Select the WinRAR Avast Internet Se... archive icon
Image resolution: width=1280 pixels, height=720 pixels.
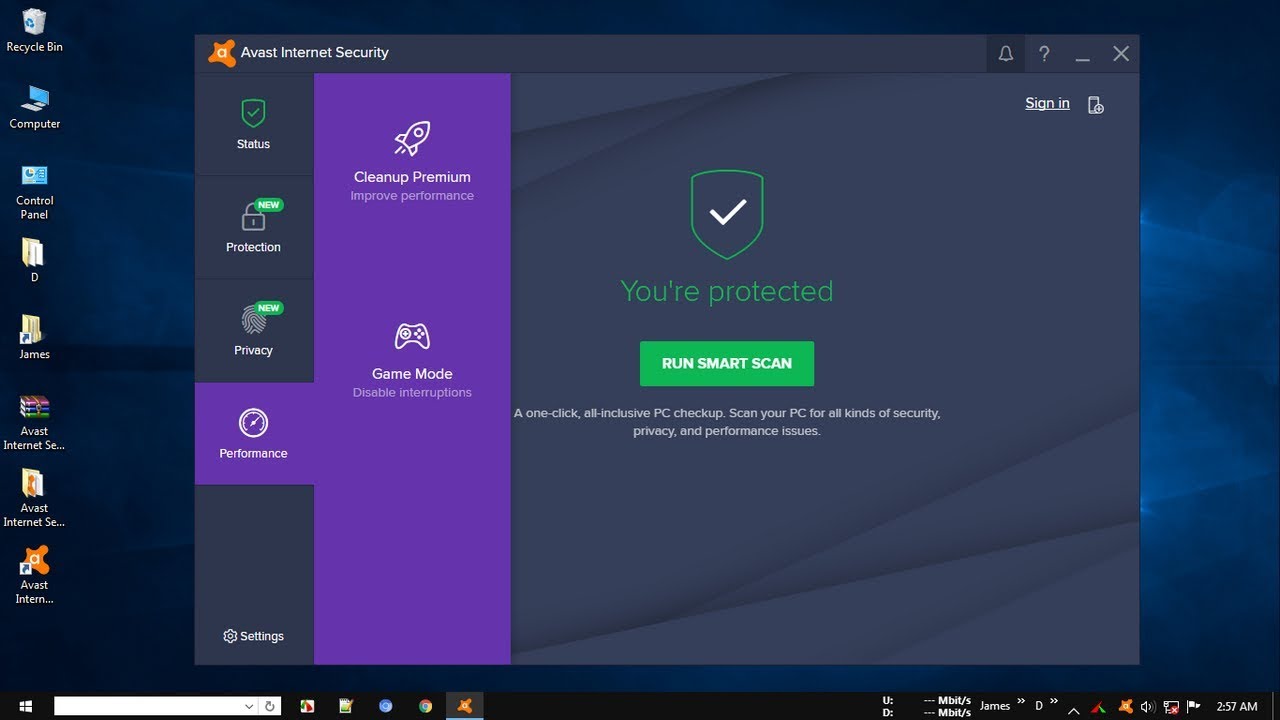point(34,422)
